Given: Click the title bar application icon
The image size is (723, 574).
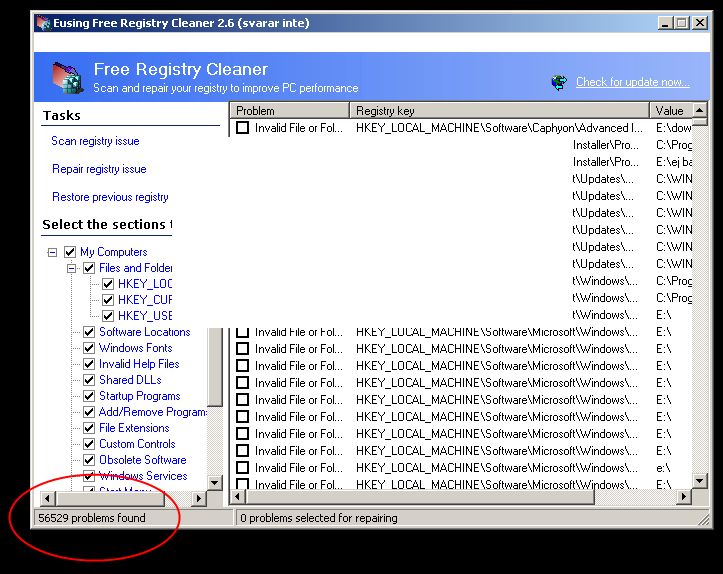Looking at the screenshot, I should point(44,23).
